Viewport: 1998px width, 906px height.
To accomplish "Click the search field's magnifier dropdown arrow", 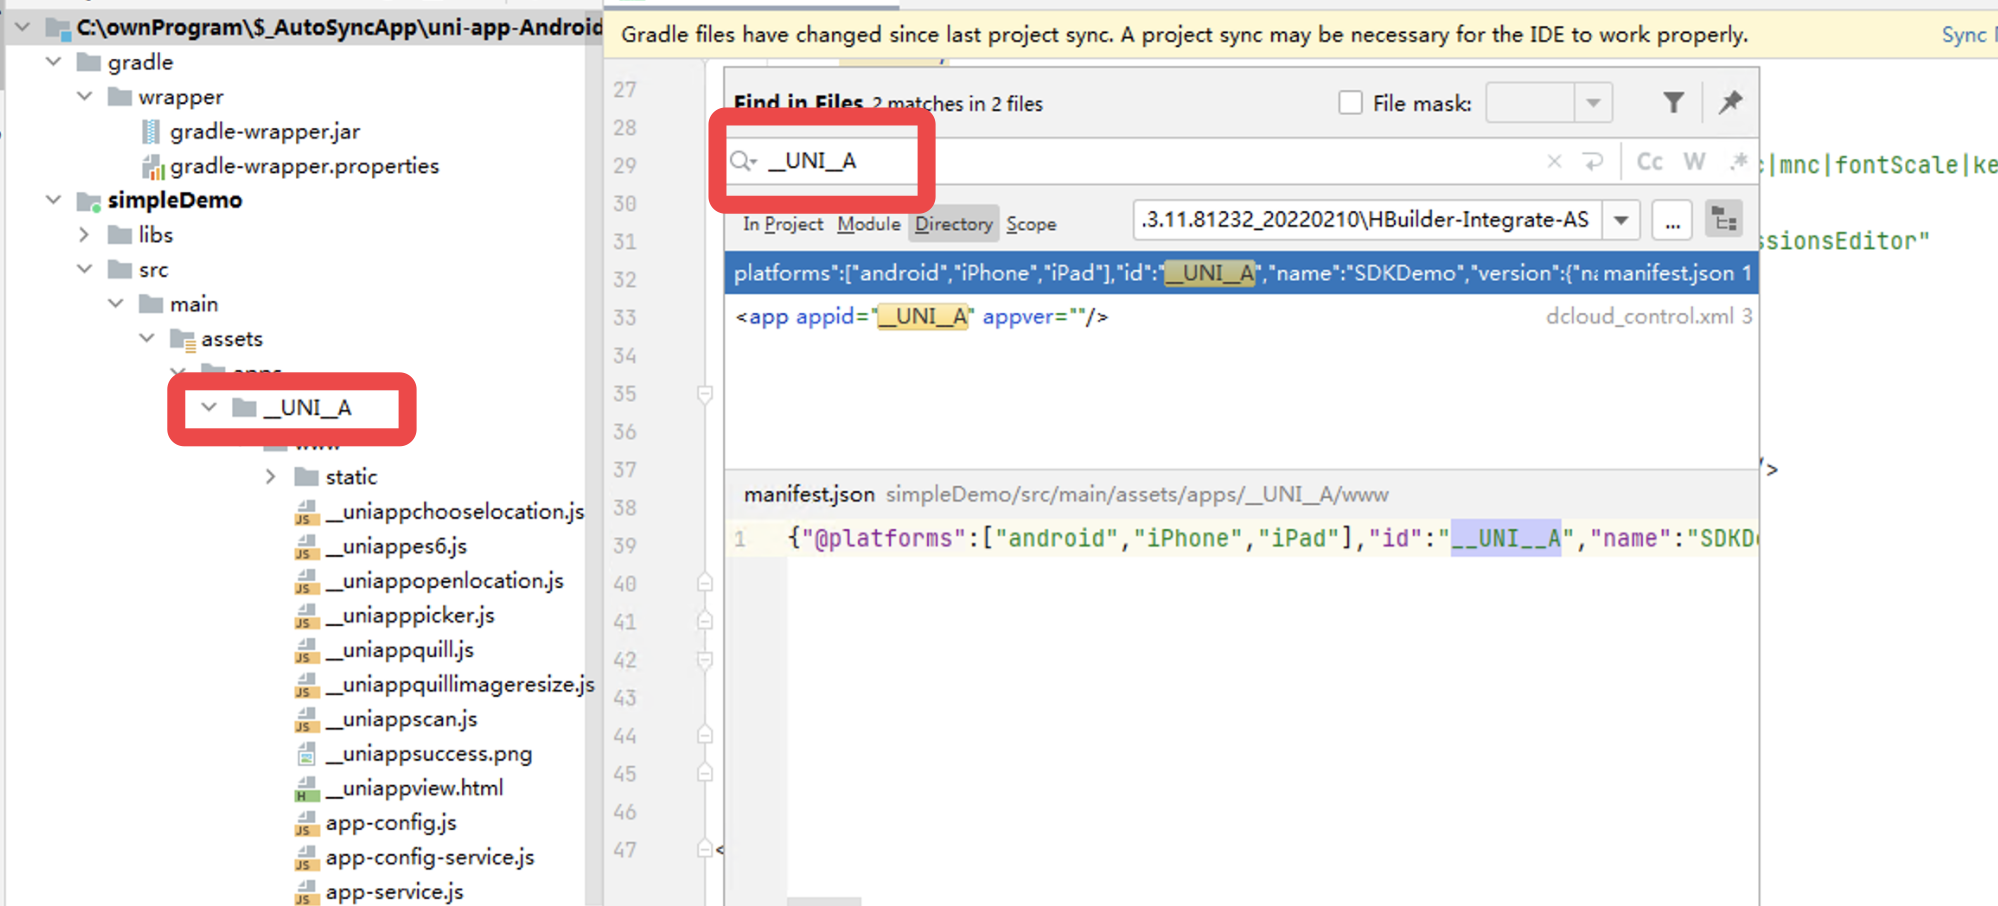I will click(755, 163).
